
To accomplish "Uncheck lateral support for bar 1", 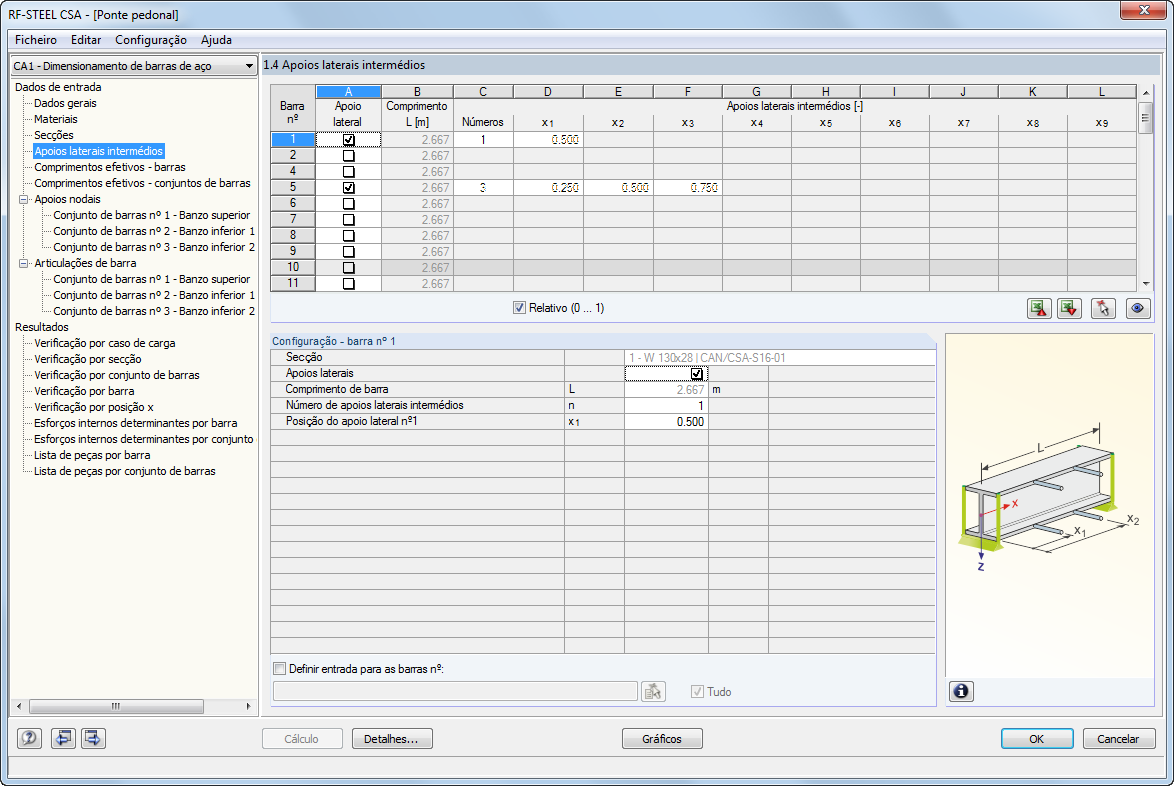I will [348, 139].
